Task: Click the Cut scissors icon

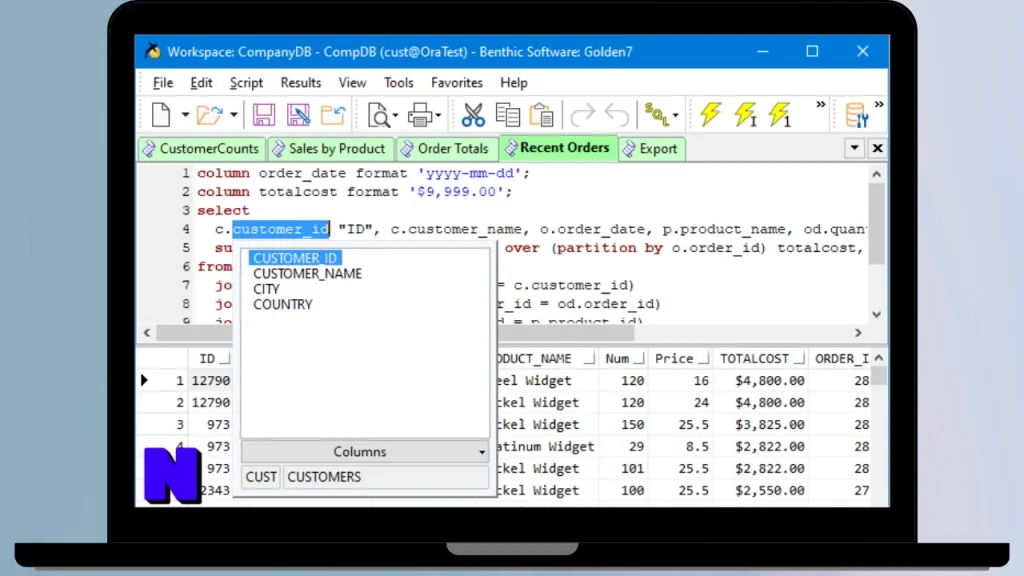Action: tap(473, 115)
